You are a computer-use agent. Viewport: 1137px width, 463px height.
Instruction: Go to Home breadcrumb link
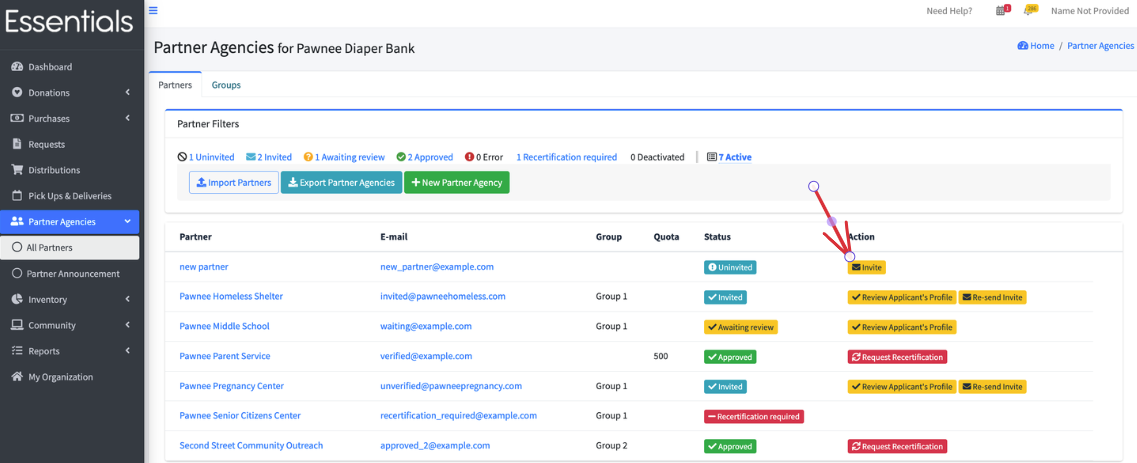(x=1035, y=46)
